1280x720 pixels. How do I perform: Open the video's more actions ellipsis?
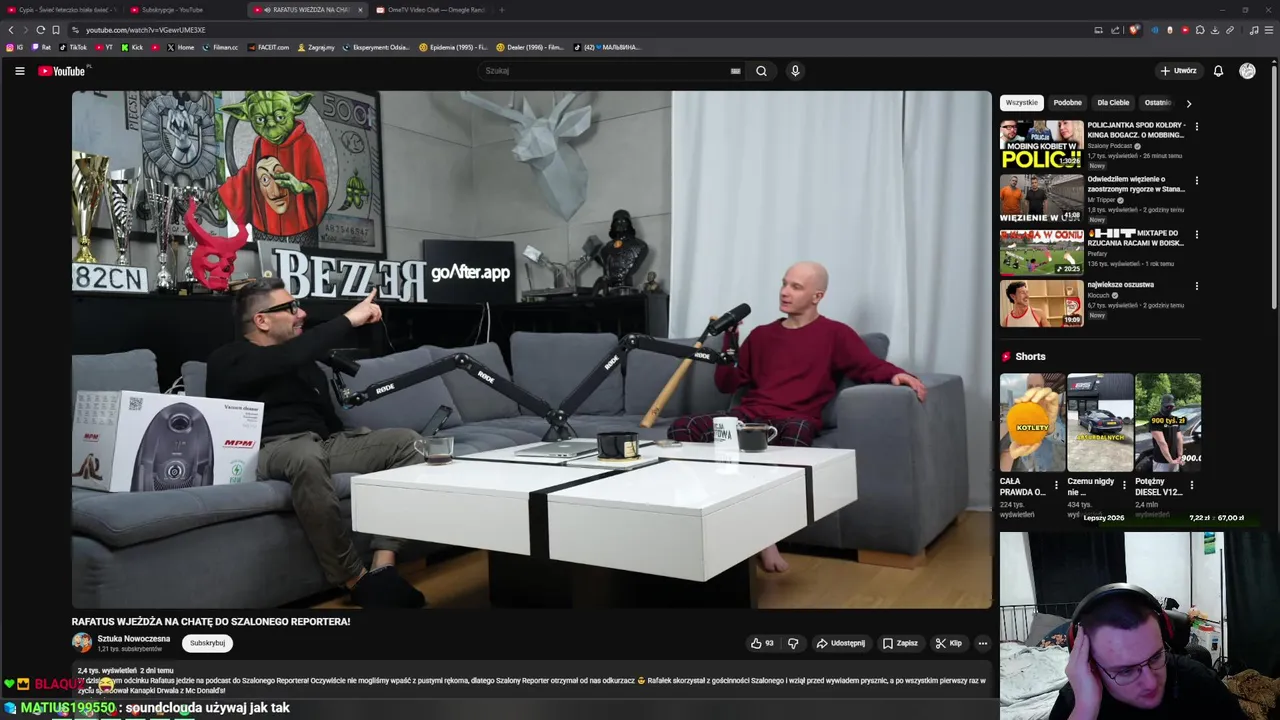983,643
